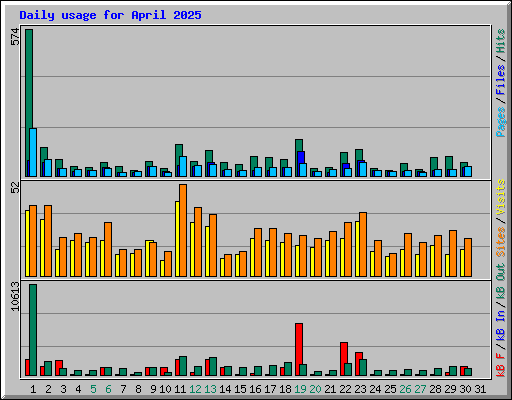The width and height of the screenshot is (512, 400).
Task: Click the green weekend day label 20
Action: pyautogui.click(x=315, y=389)
